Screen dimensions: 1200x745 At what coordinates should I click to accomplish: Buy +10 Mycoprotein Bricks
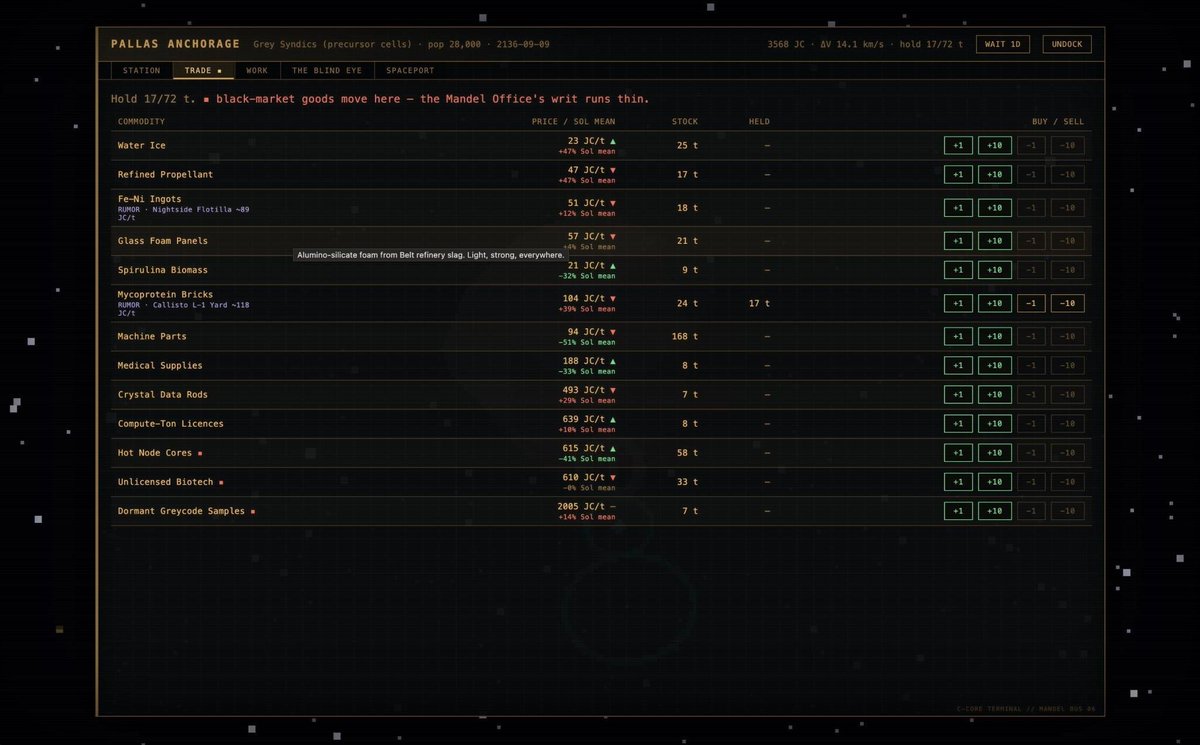[x=995, y=303]
